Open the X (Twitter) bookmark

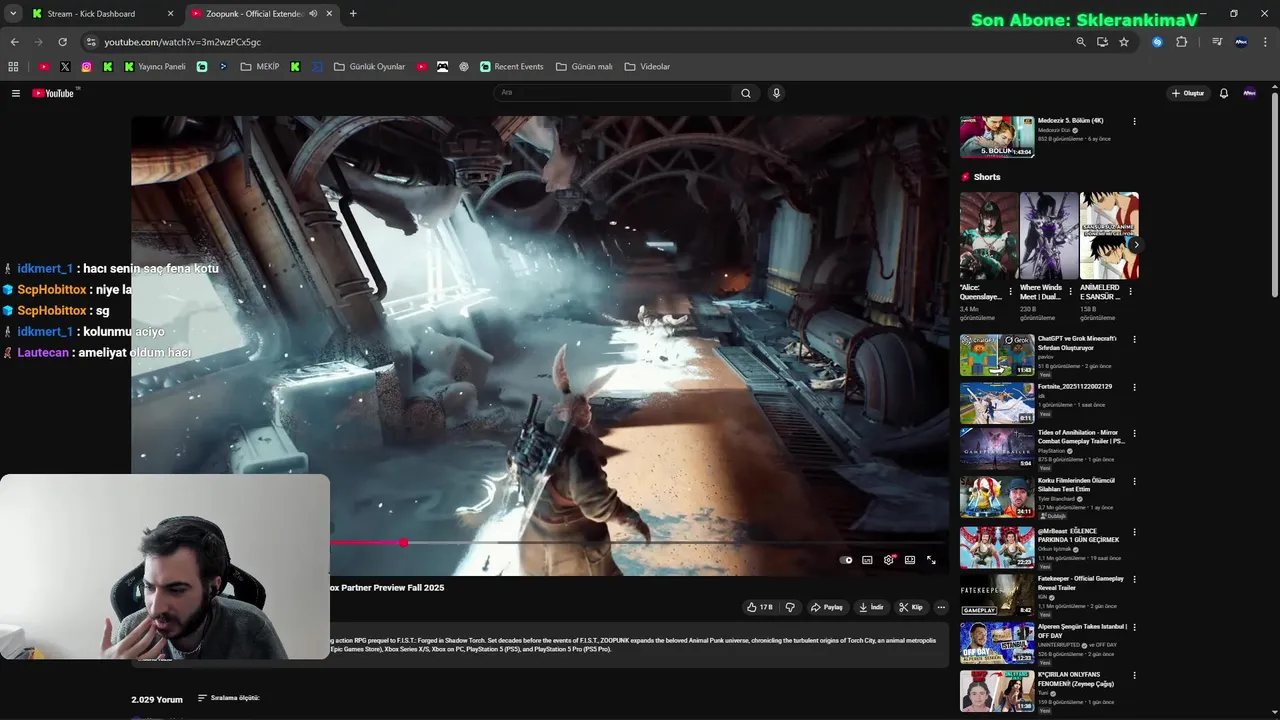(65, 67)
